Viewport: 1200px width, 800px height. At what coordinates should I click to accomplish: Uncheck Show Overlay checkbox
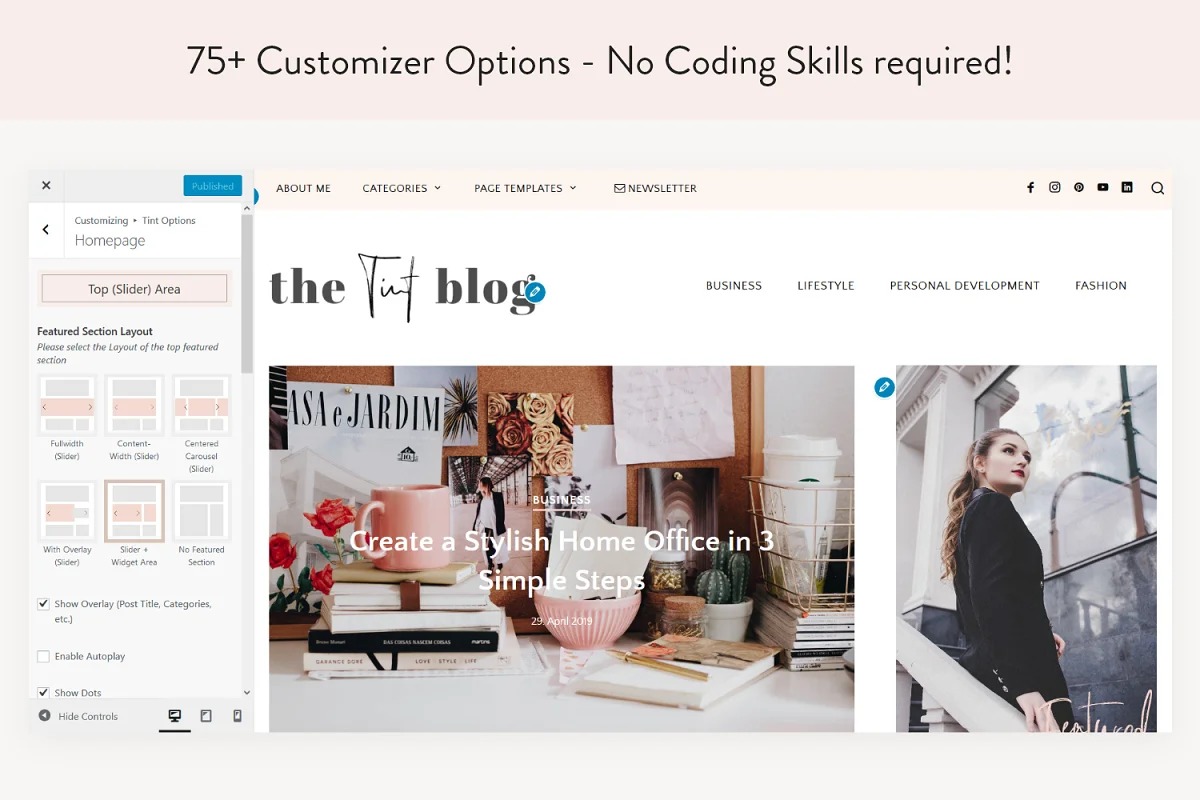click(43, 604)
